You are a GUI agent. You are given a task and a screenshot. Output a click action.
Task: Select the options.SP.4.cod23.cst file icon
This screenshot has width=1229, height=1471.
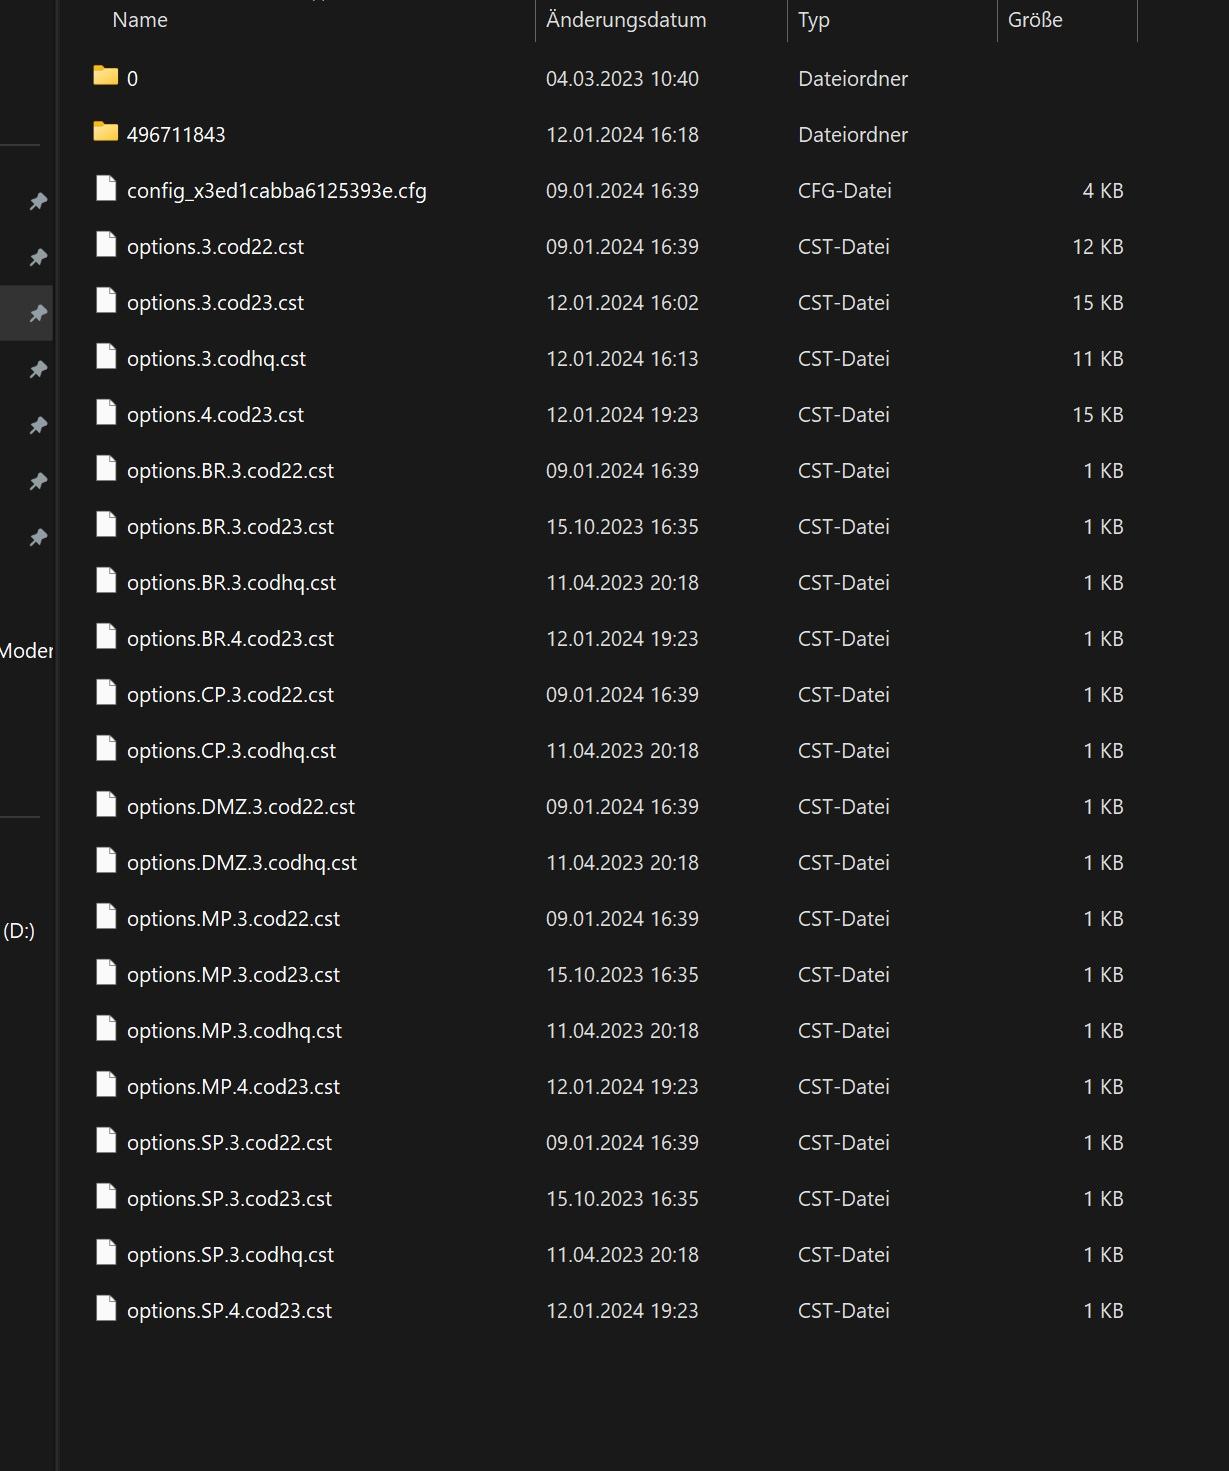(106, 1308)
